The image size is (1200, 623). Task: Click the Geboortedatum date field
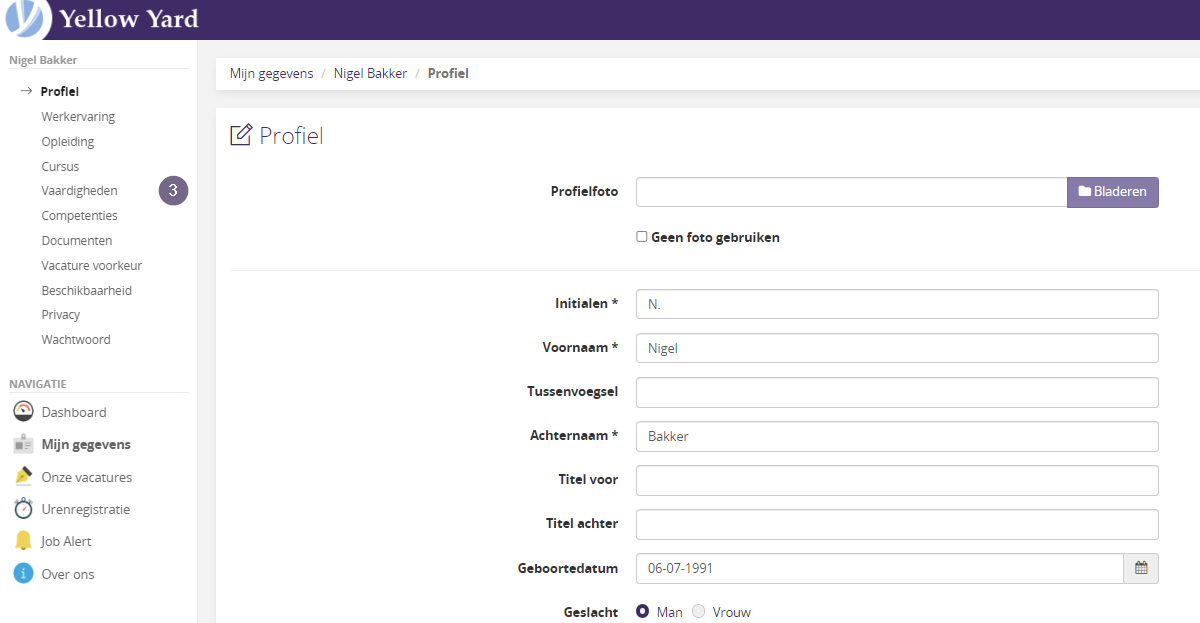[880, 568]
